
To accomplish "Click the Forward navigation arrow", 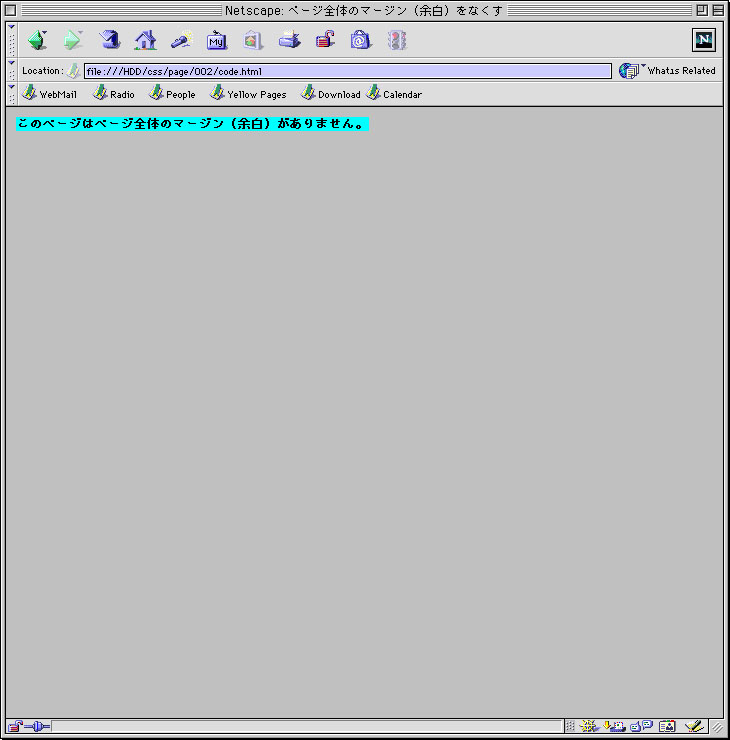I will 73,40.
